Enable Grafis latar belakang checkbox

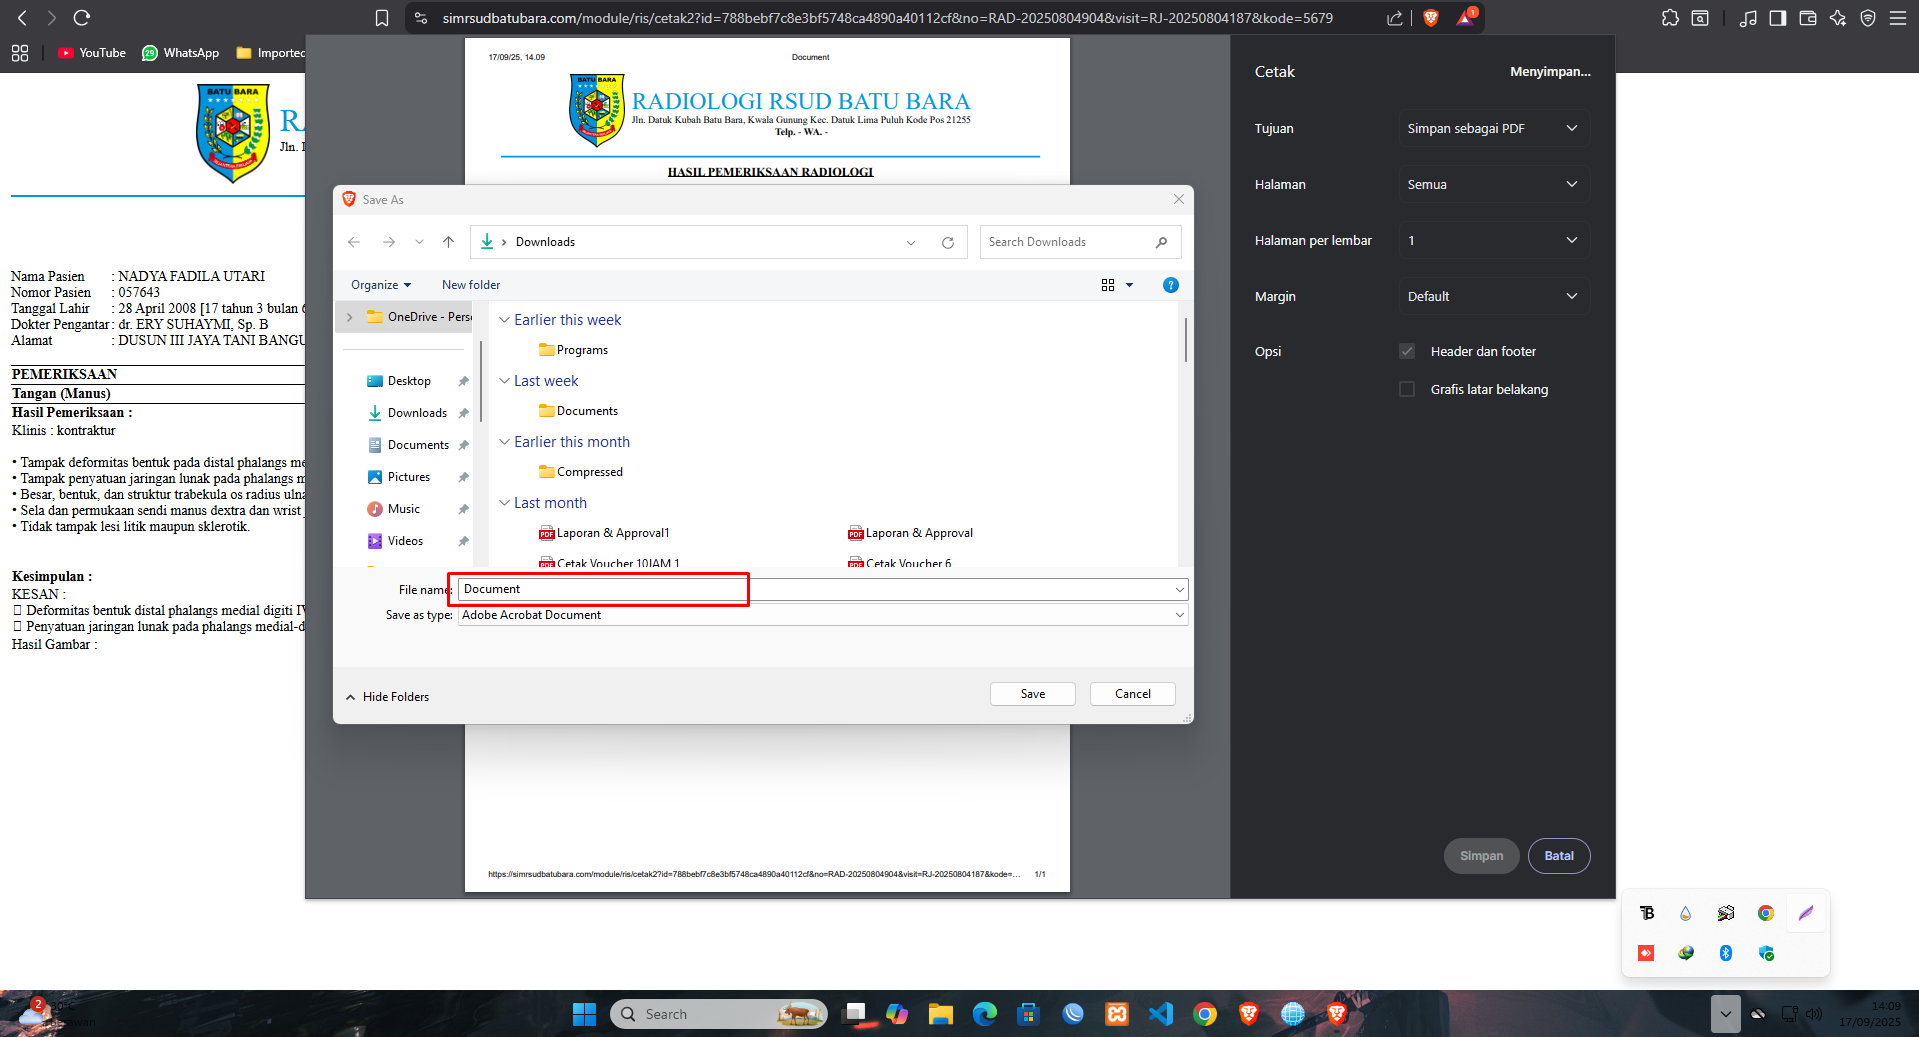tap(1407, 389)
